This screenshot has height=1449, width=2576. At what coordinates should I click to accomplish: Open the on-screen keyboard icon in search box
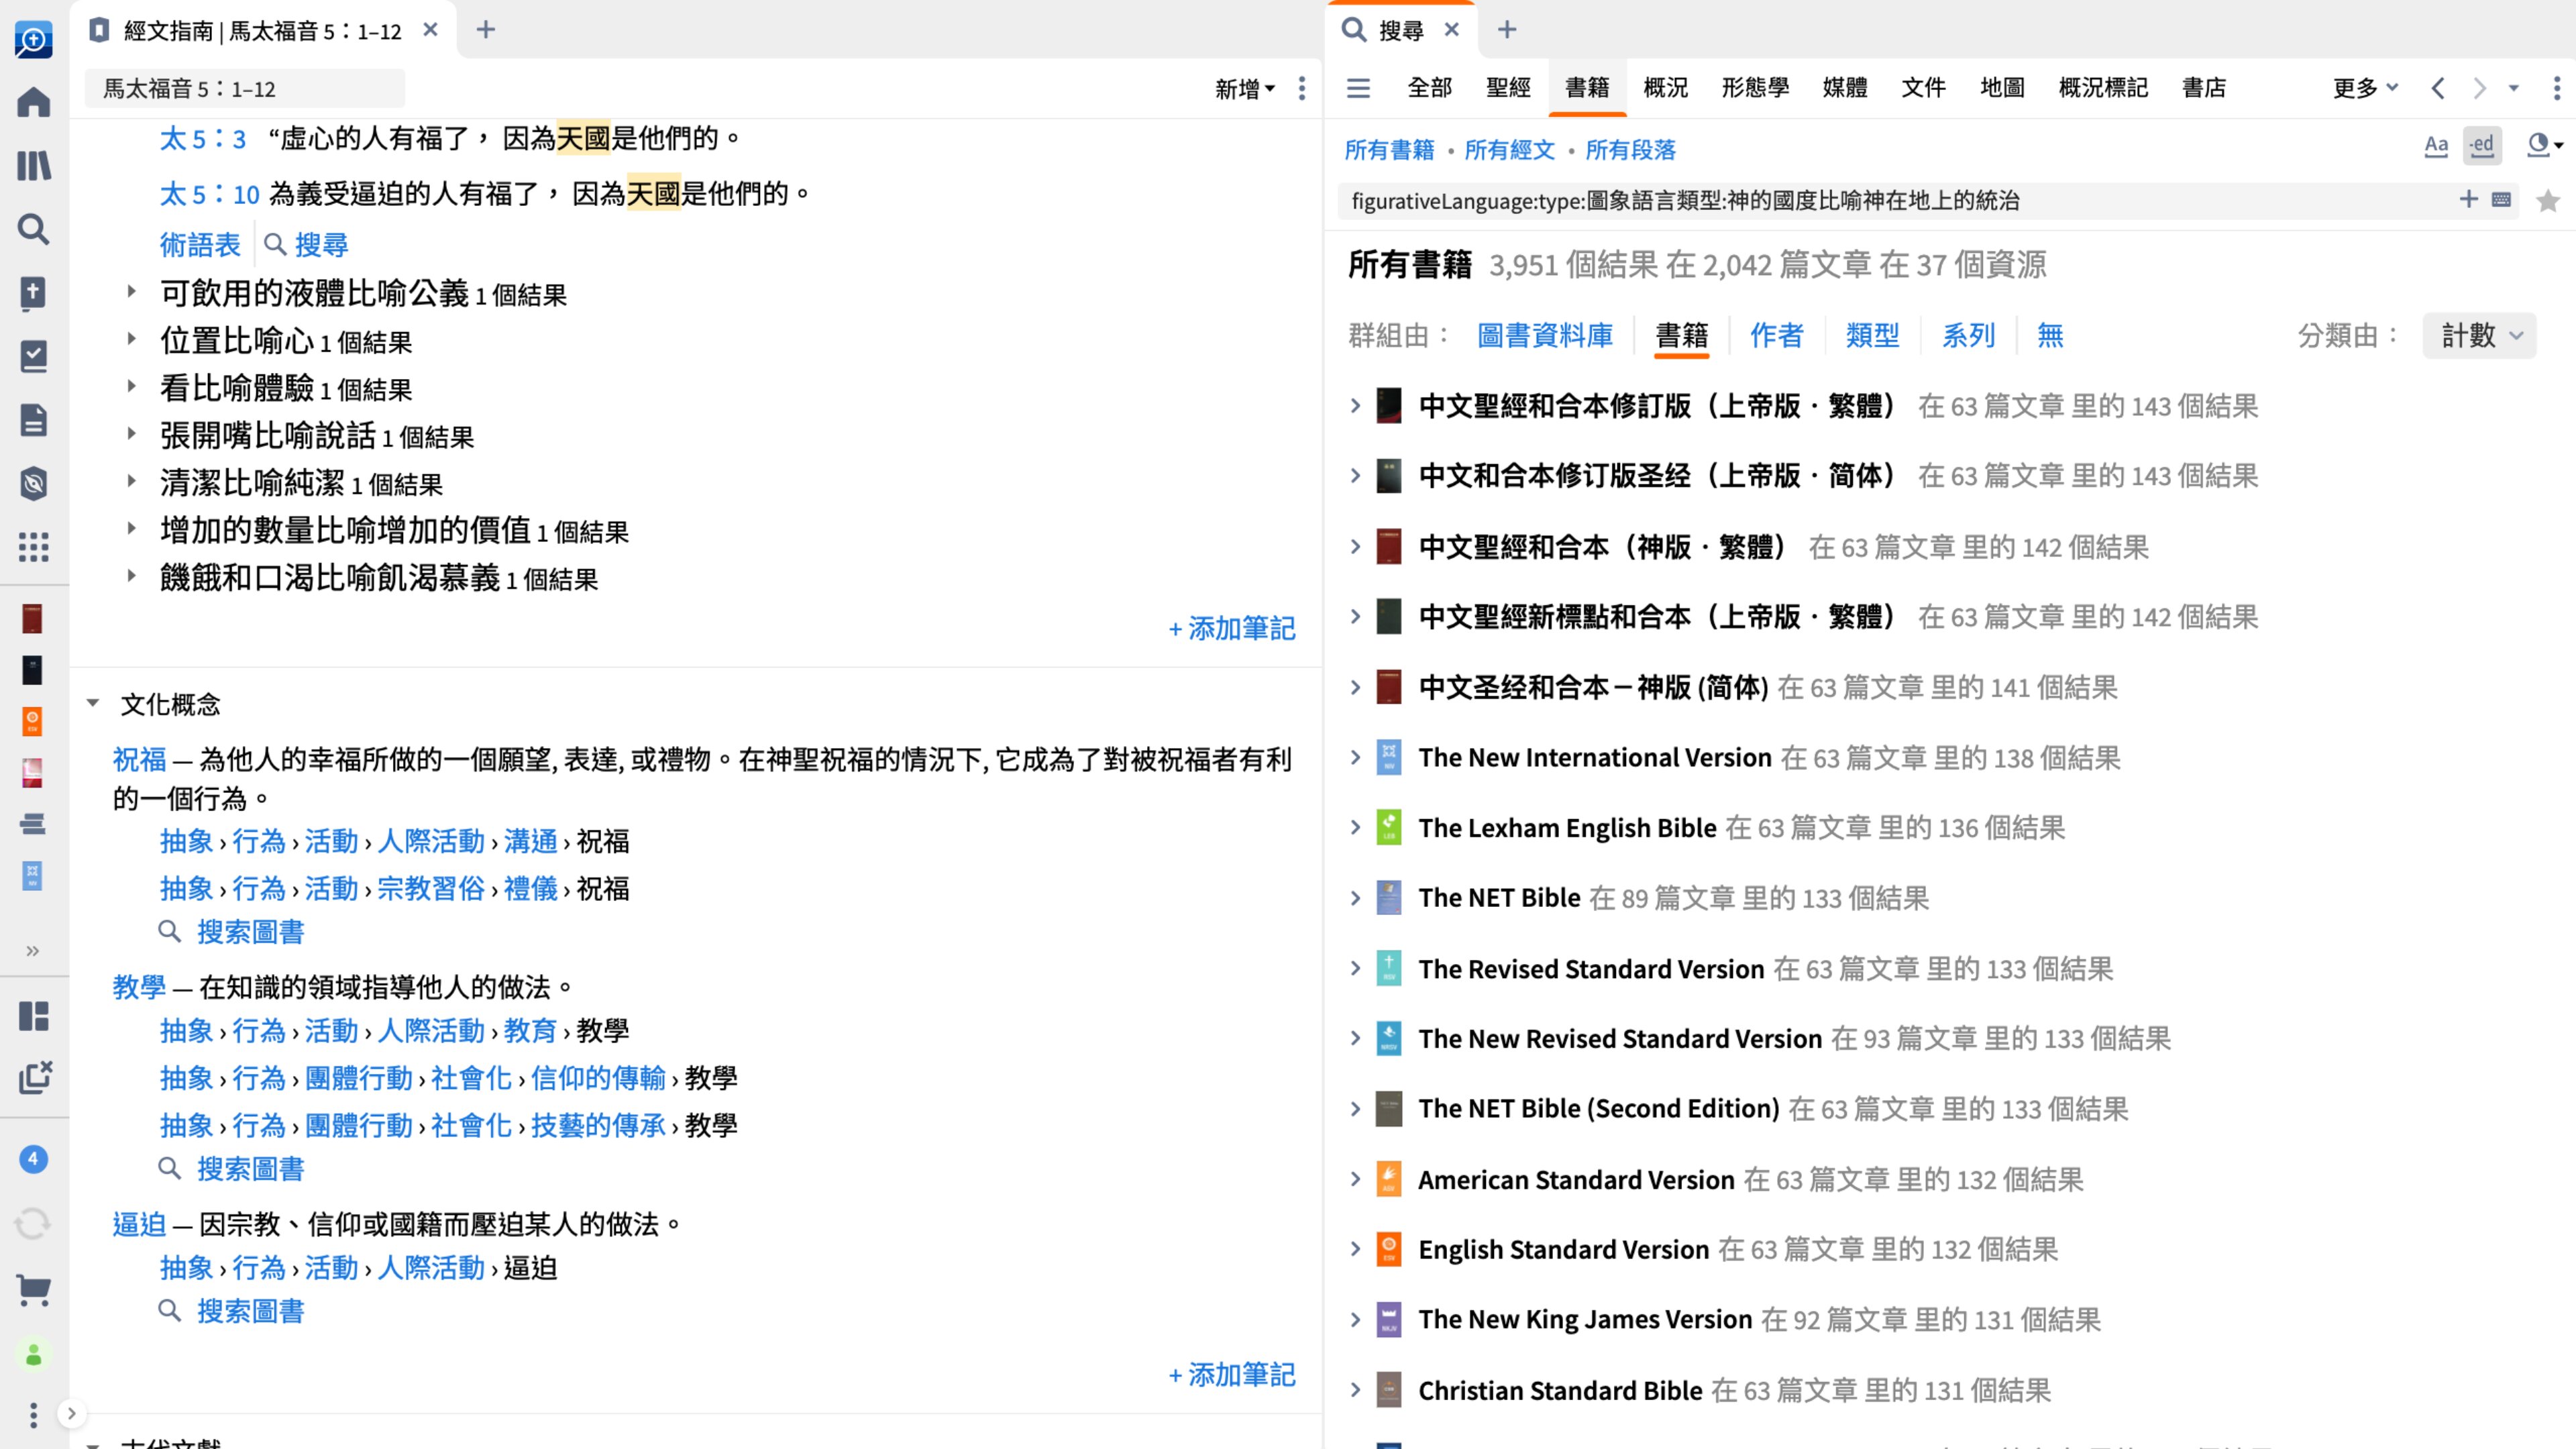coord(2501,200)
